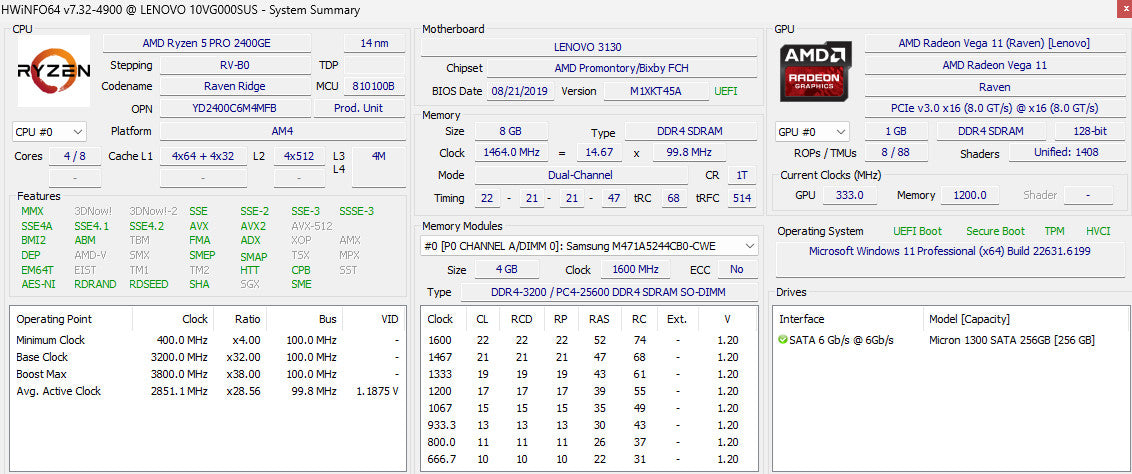
Task: Click the AMD Promontory/Bixby FCH chipset field
Action: (622, 69)
